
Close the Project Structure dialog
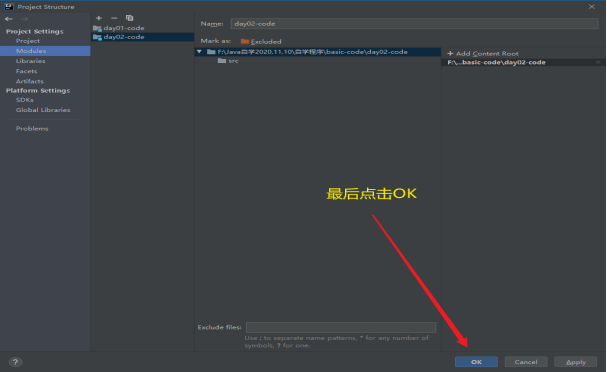click(592, 7)
